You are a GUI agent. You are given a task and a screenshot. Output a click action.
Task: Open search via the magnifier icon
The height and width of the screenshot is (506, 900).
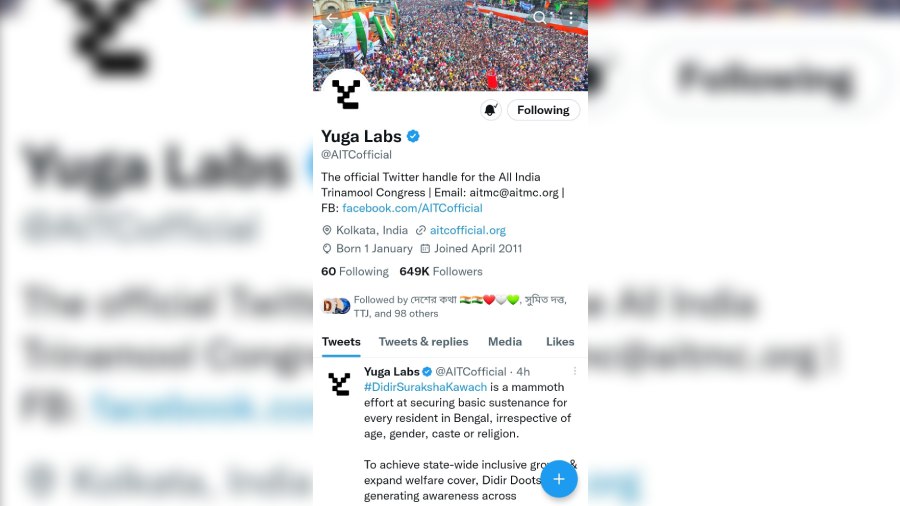540,17
